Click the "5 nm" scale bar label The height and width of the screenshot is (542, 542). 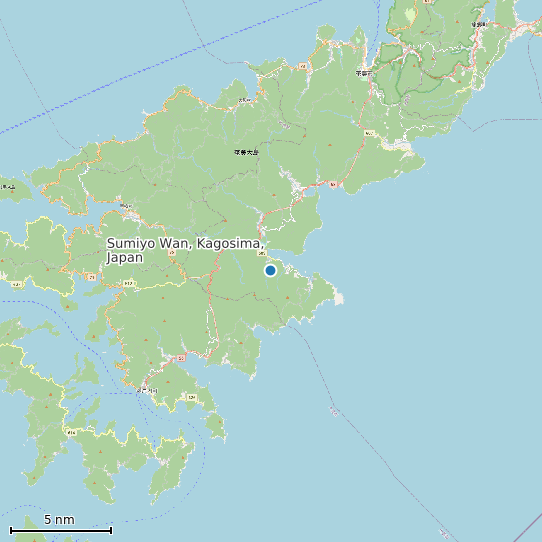coord(59,520)
